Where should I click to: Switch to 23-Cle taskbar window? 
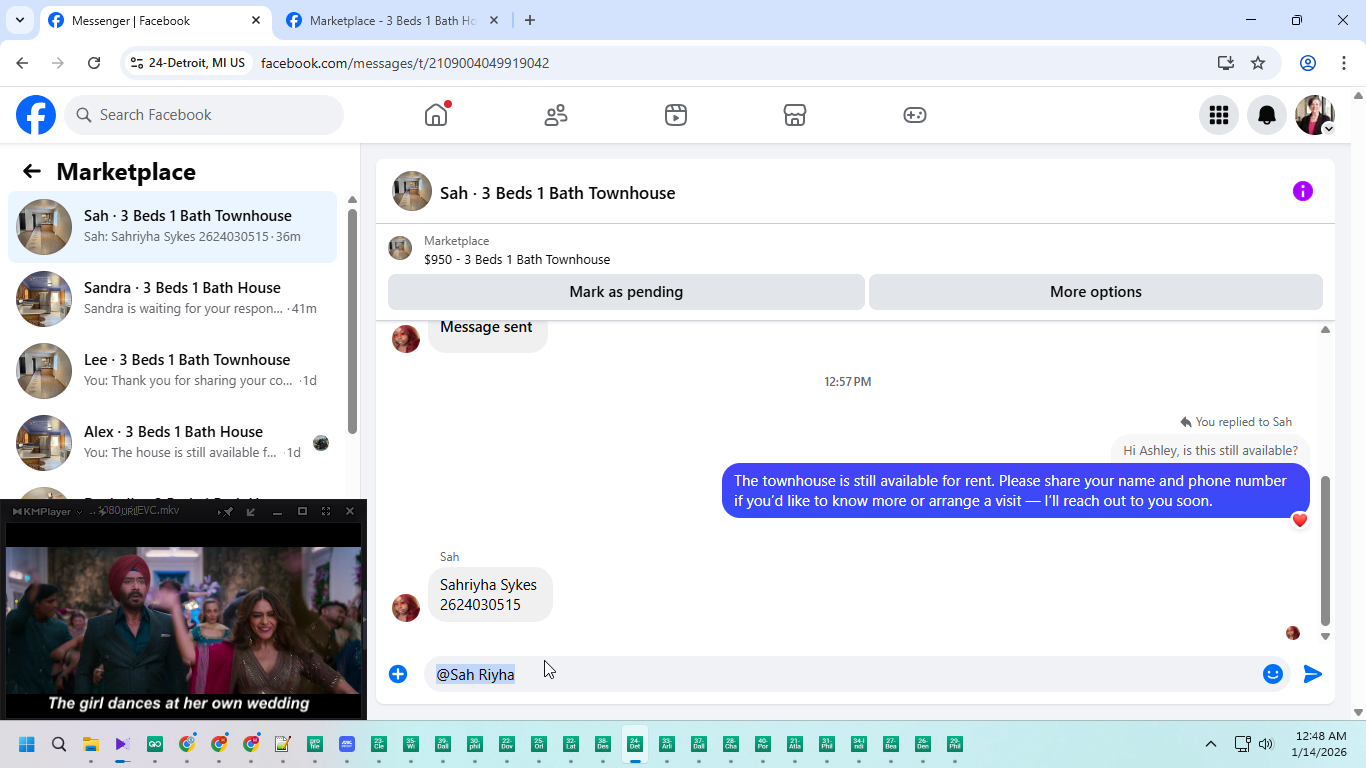[x=379, y=744]
